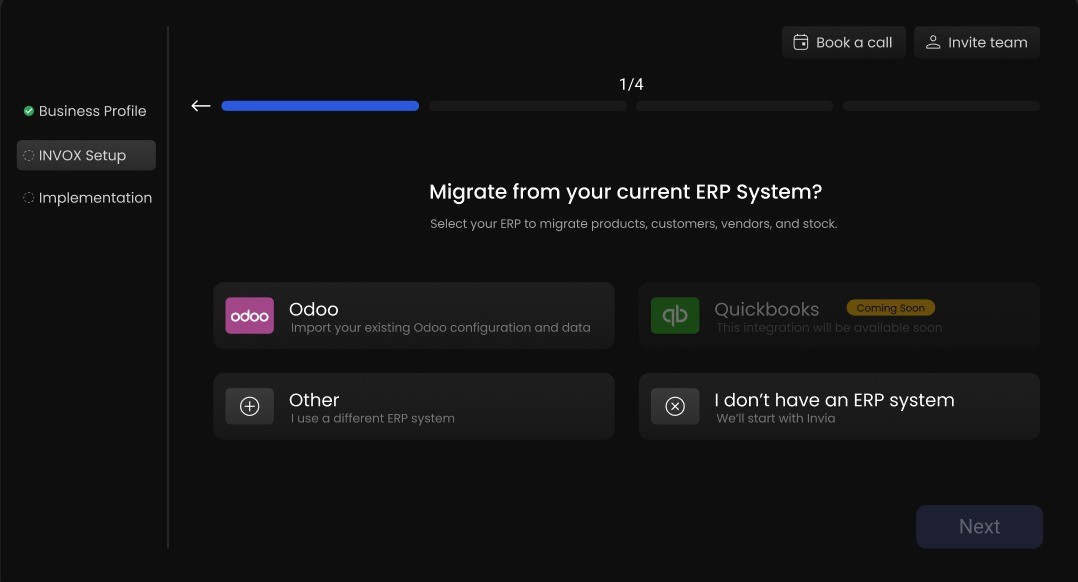
Task: Click the Odoo logo icon
Action: [250, 315]
